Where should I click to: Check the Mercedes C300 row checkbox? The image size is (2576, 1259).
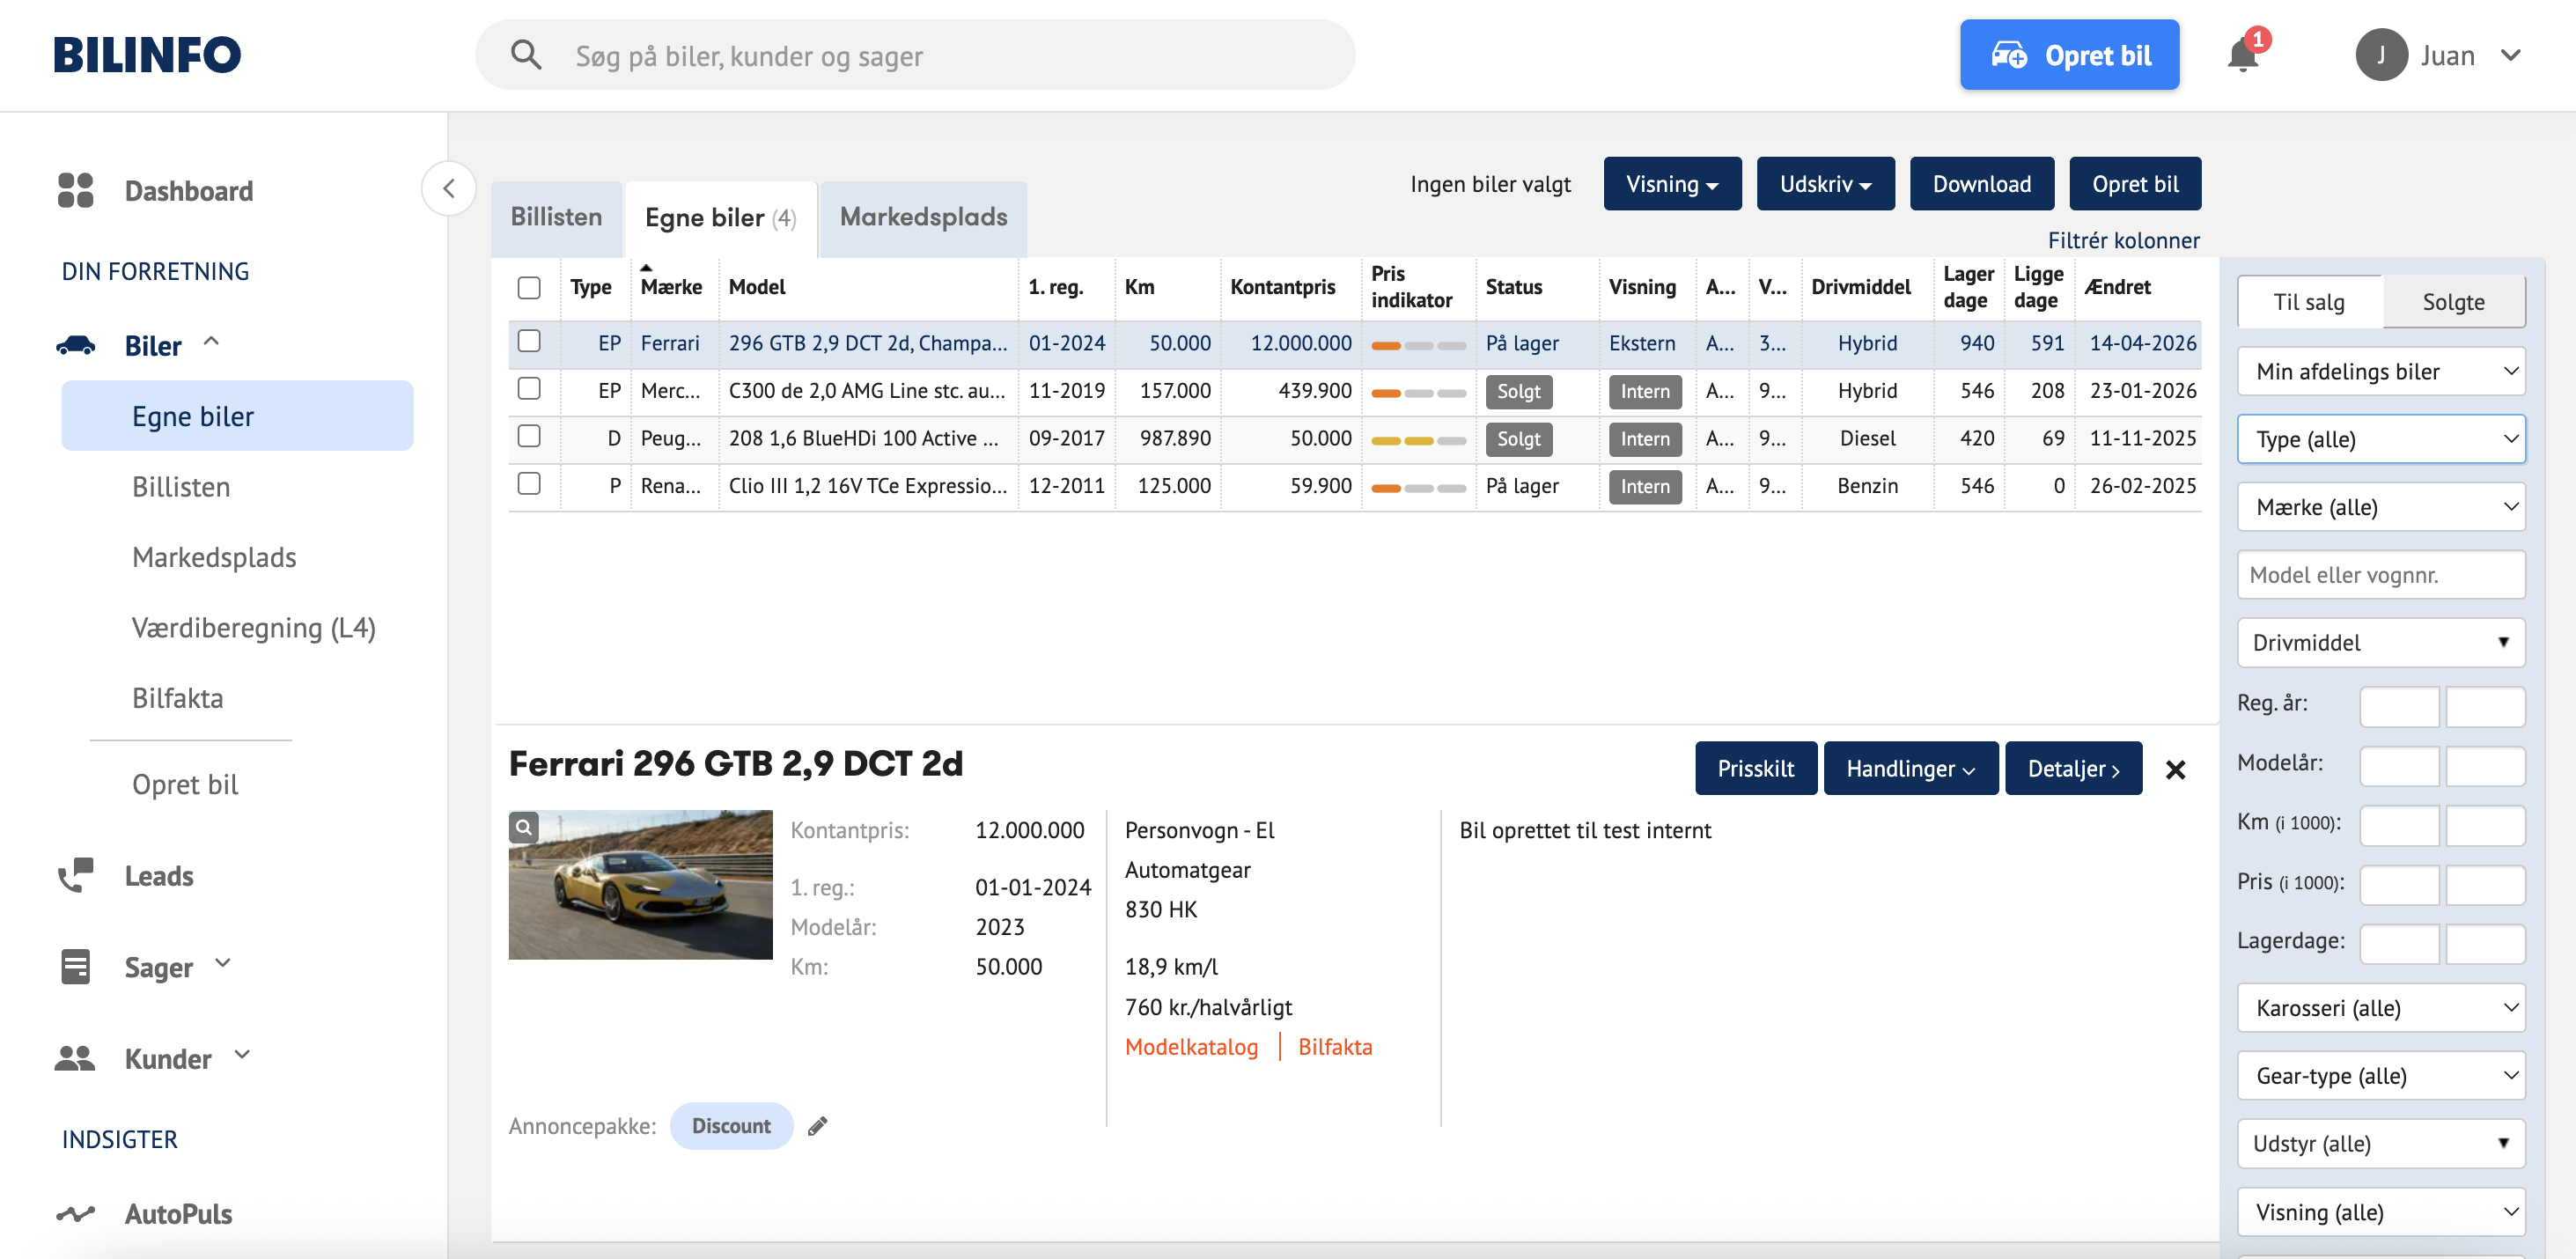point(529,389)
